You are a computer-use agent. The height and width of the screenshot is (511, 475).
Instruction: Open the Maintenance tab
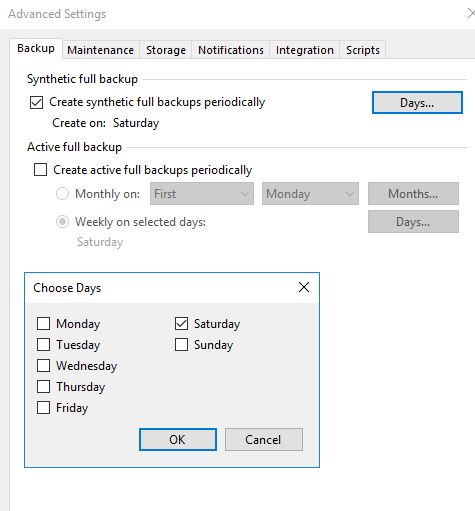[100, 50]
